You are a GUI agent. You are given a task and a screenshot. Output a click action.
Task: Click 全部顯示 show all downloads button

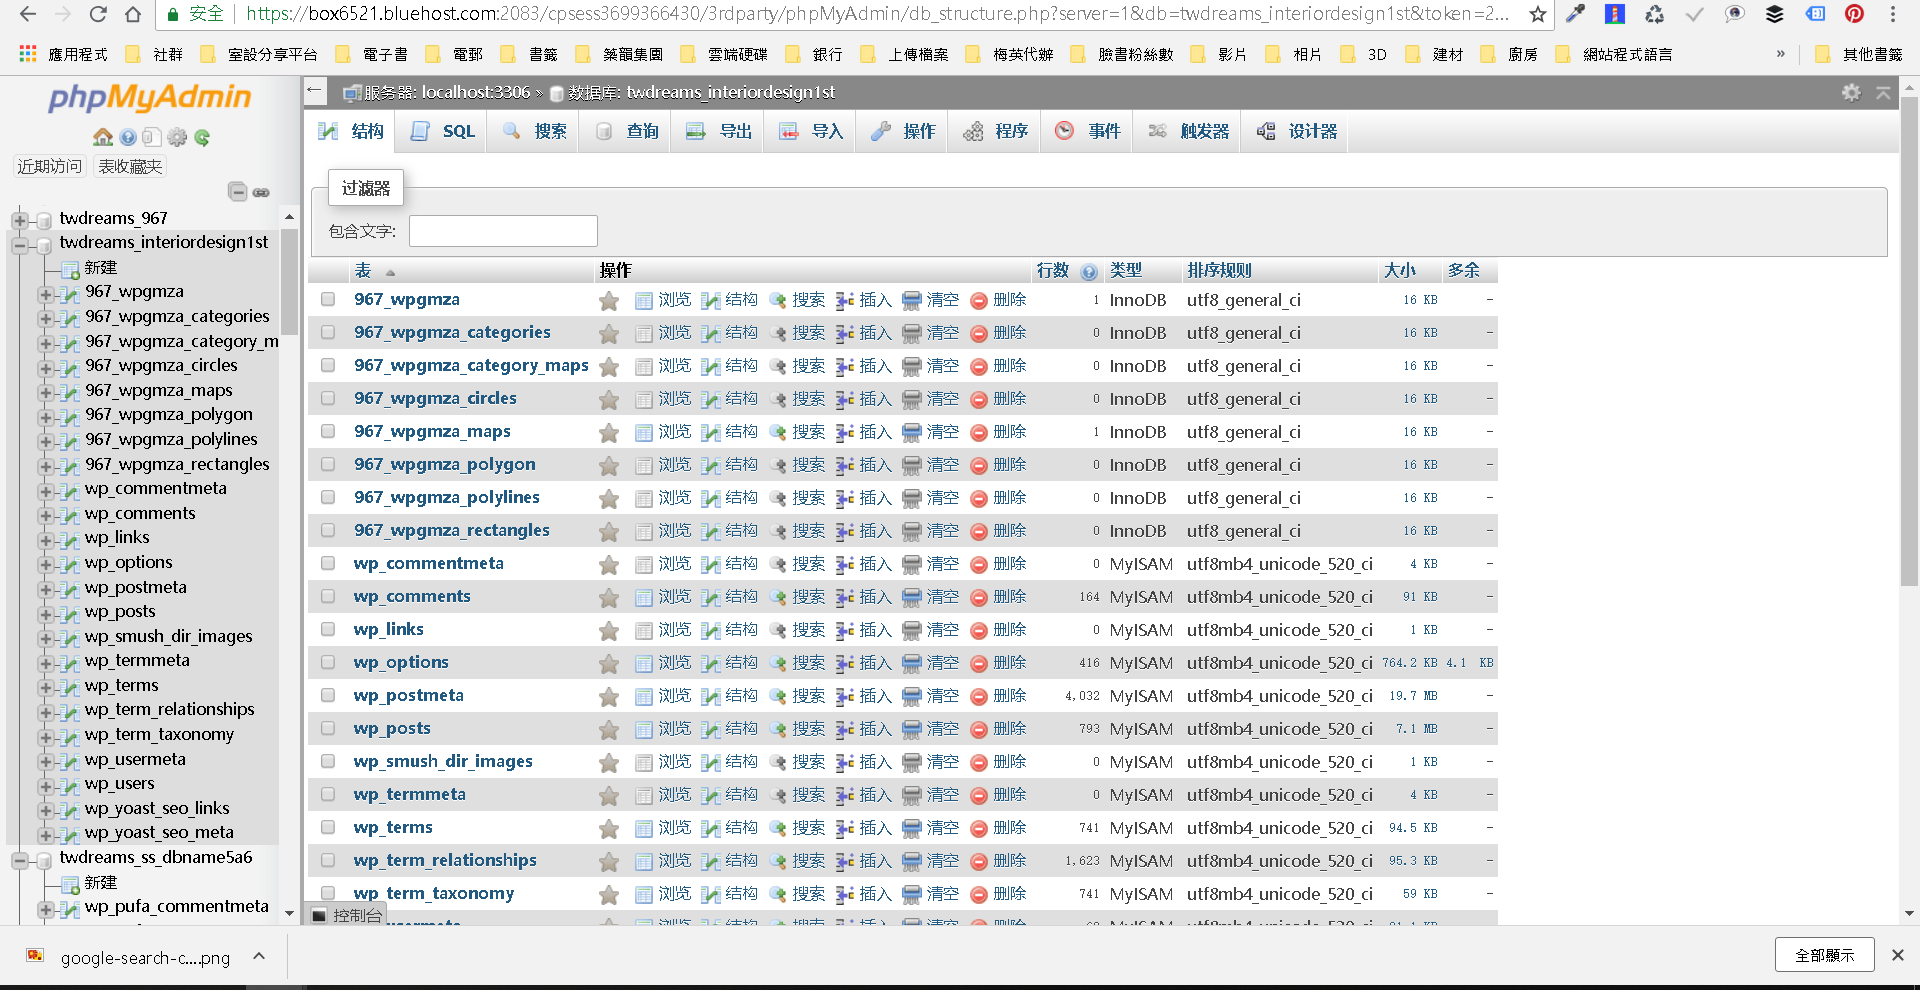tap(1824, 955)
